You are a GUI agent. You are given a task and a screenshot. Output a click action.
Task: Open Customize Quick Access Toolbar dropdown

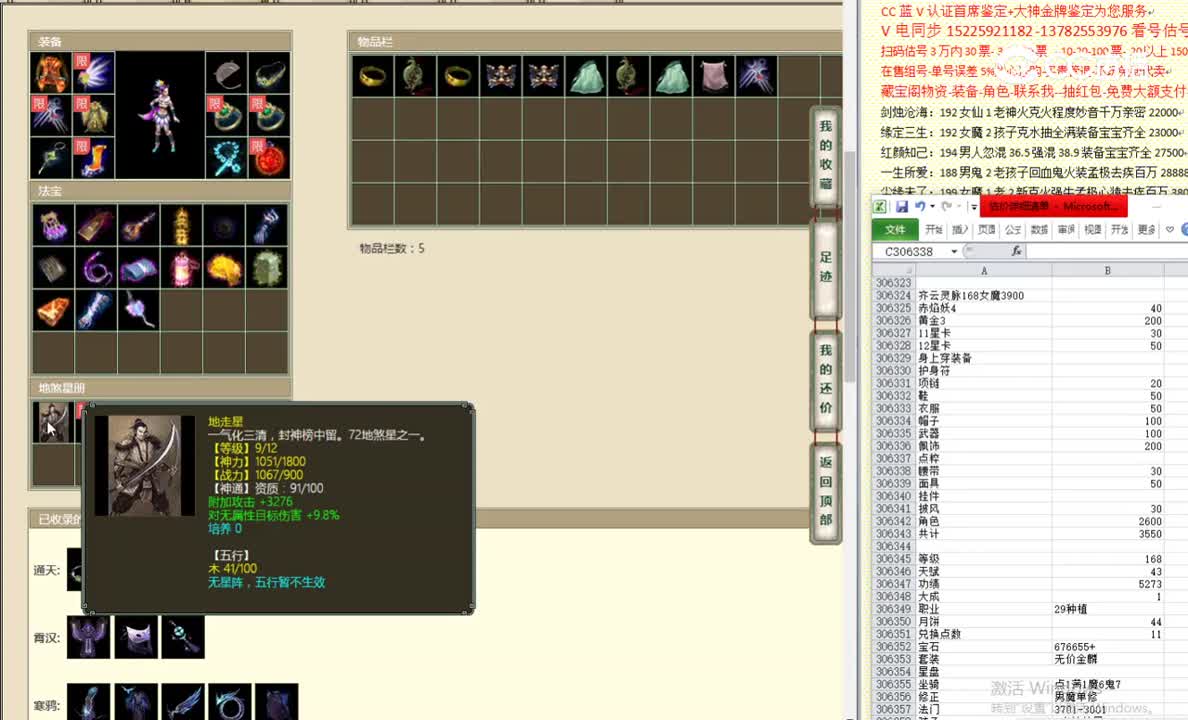974,207
